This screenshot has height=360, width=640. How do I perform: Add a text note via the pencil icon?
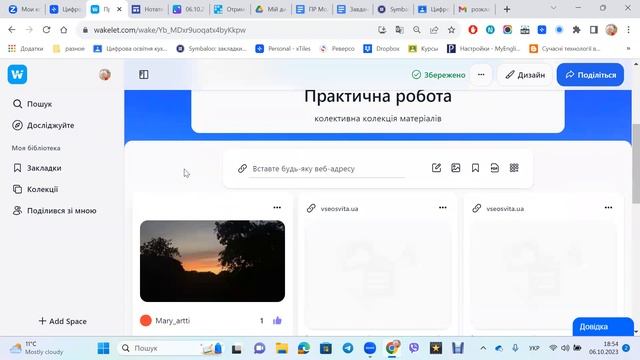(436, 168)
